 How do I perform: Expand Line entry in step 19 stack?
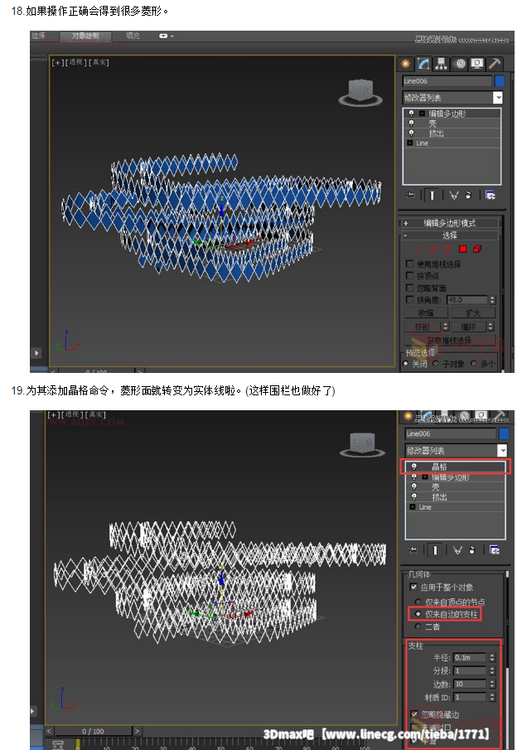tap(412, 507)
